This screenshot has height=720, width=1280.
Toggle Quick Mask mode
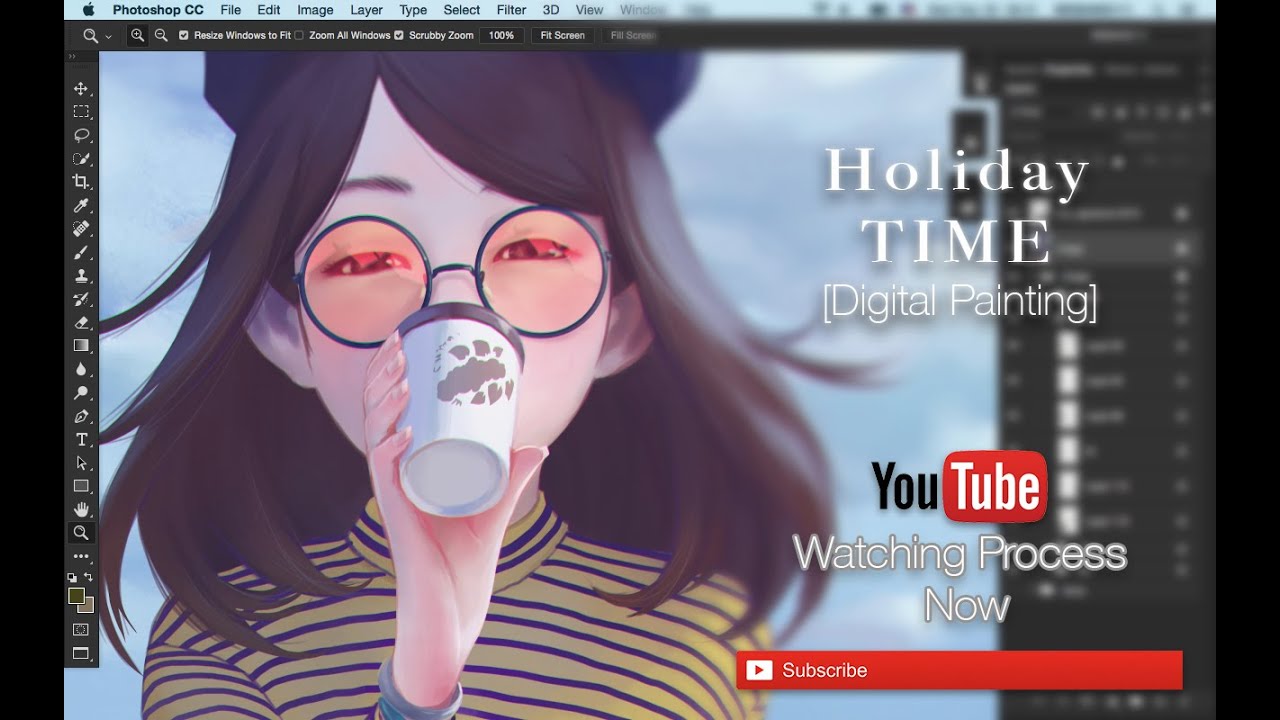coord(81,630)
